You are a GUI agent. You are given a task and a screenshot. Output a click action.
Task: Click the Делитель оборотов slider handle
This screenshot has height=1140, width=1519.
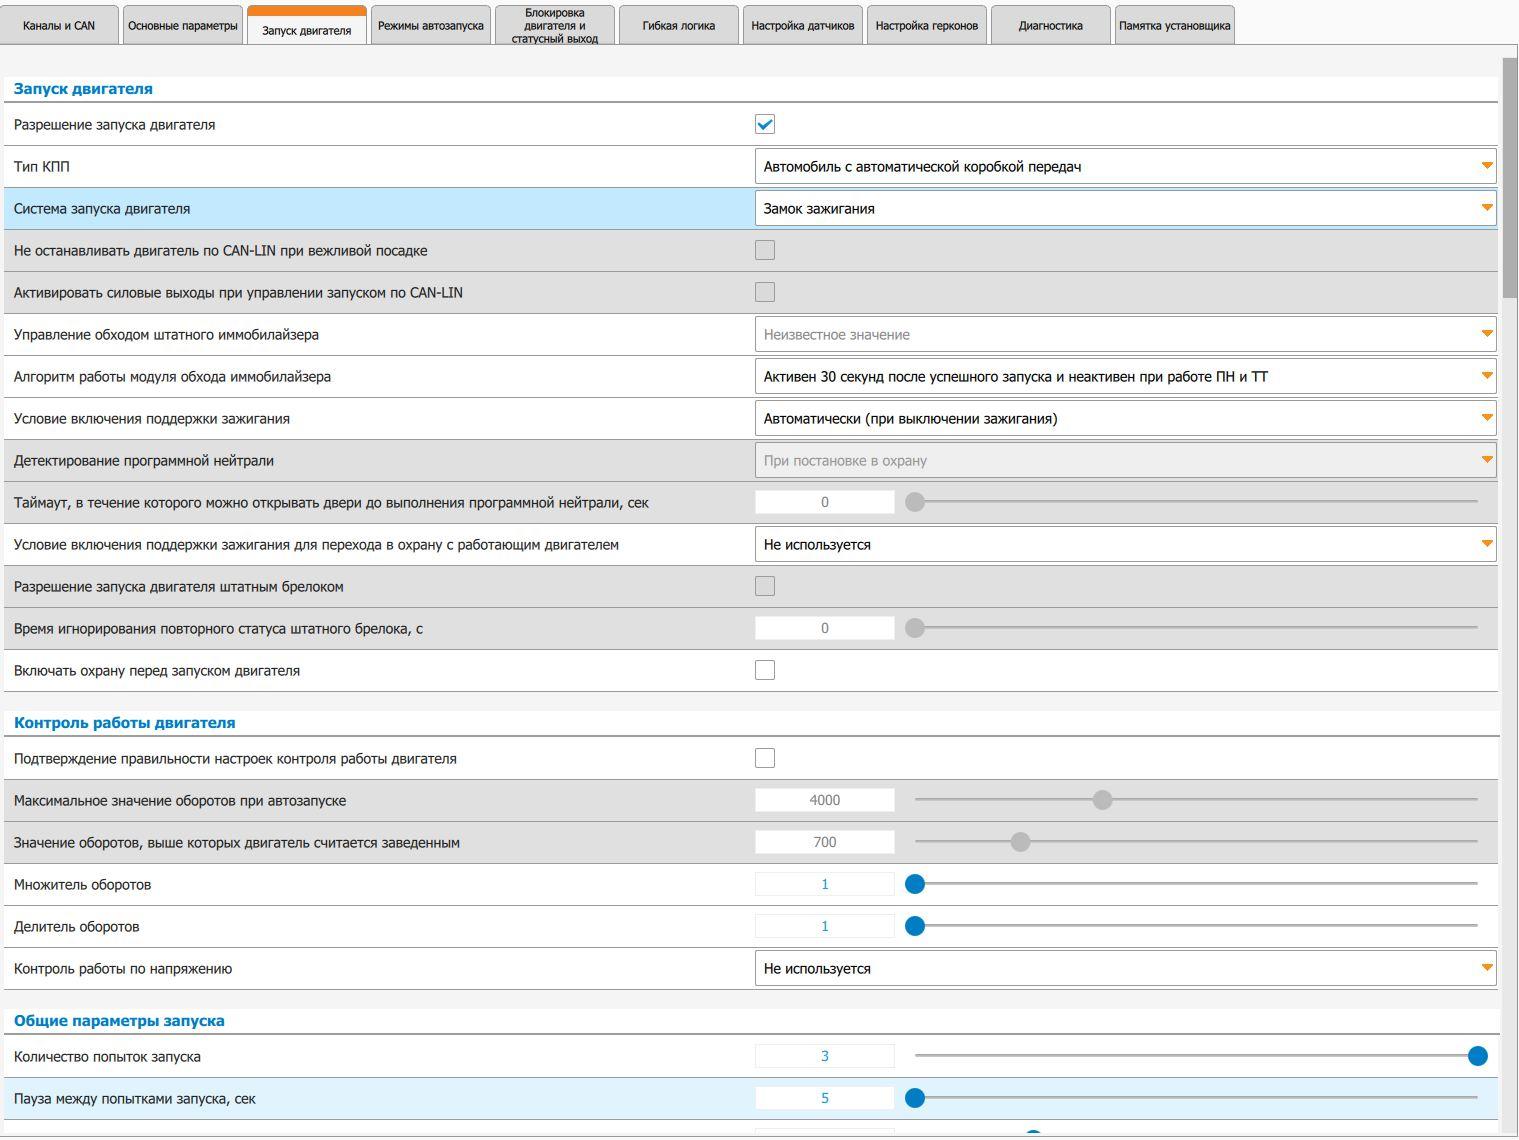point(915,926)
